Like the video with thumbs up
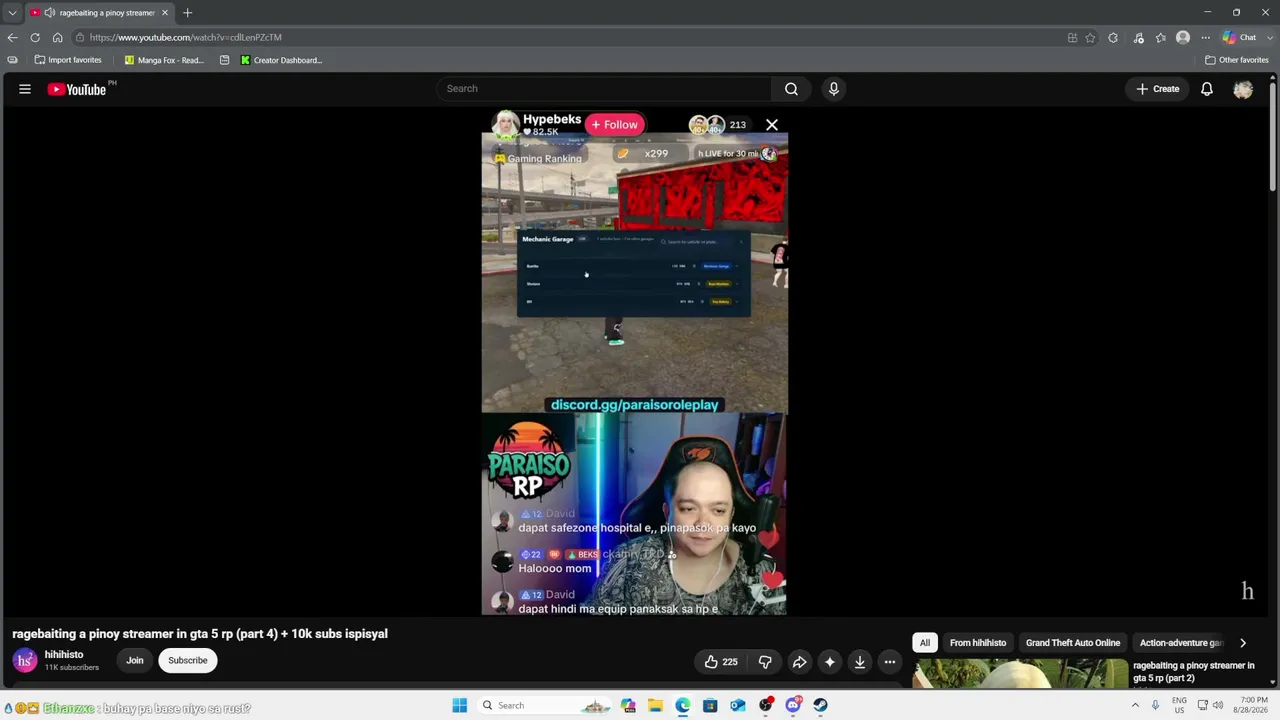 (x=720, y=662)
